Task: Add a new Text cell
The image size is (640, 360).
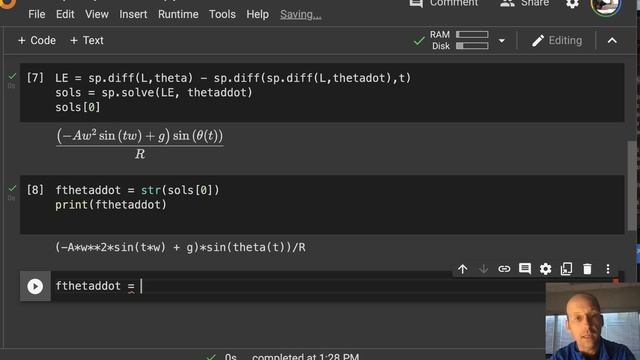Action: point(87,40)
